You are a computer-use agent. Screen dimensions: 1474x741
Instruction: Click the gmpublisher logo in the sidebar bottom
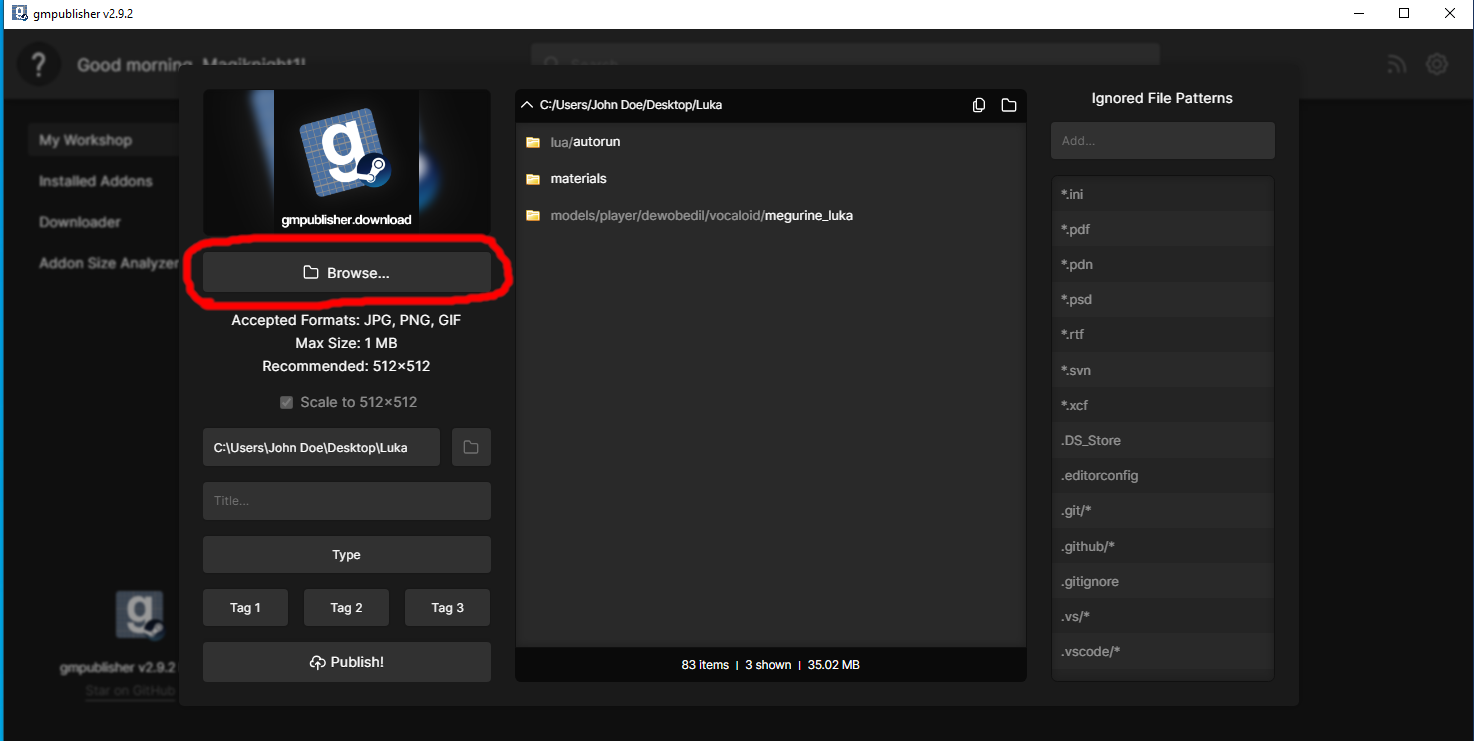coord(139,615)
